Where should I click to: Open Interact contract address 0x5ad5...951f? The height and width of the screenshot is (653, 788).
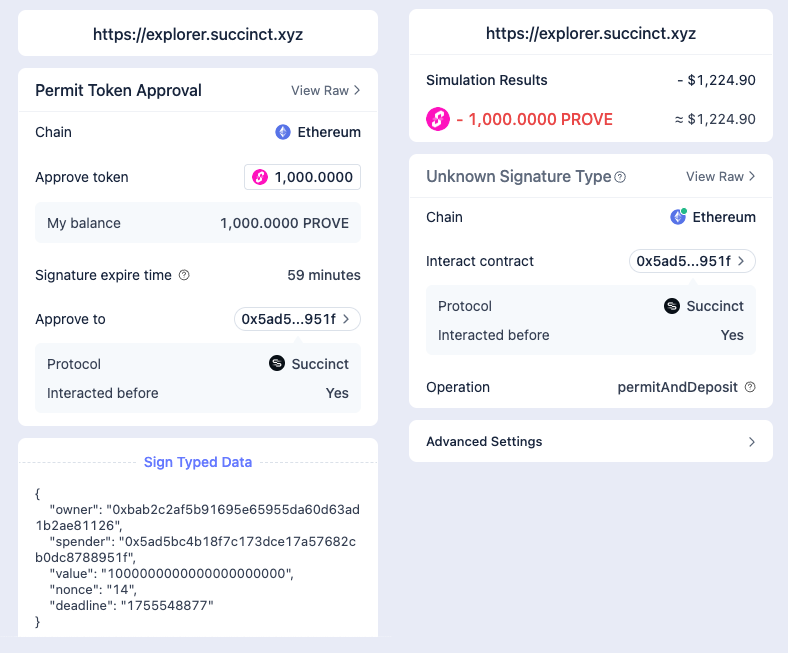coord(692,261)
